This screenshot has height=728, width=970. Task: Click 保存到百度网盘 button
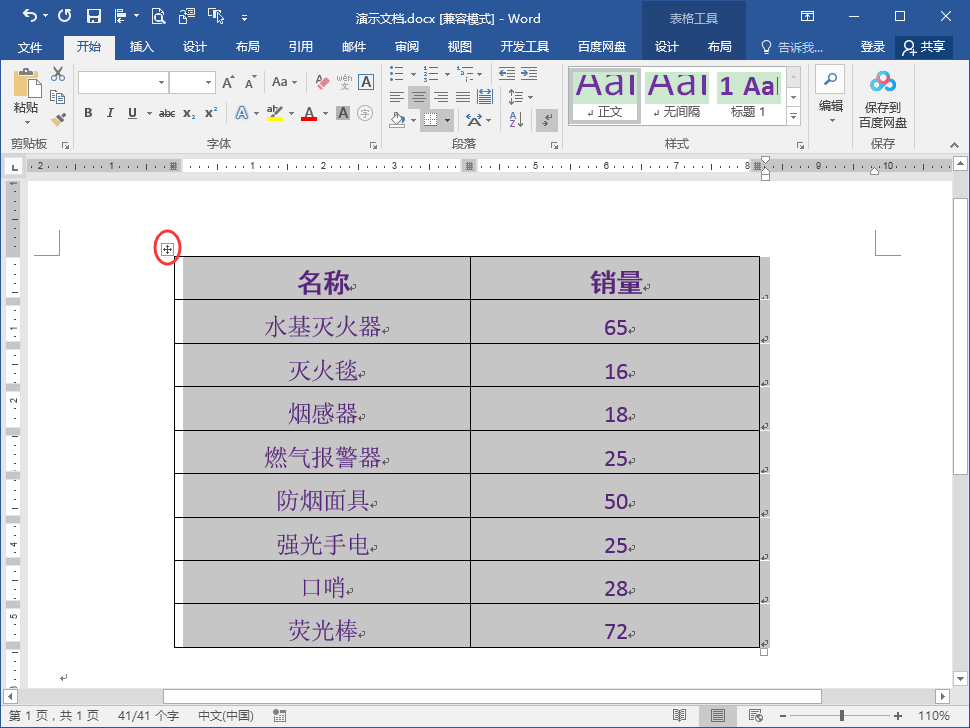(882, 99)
